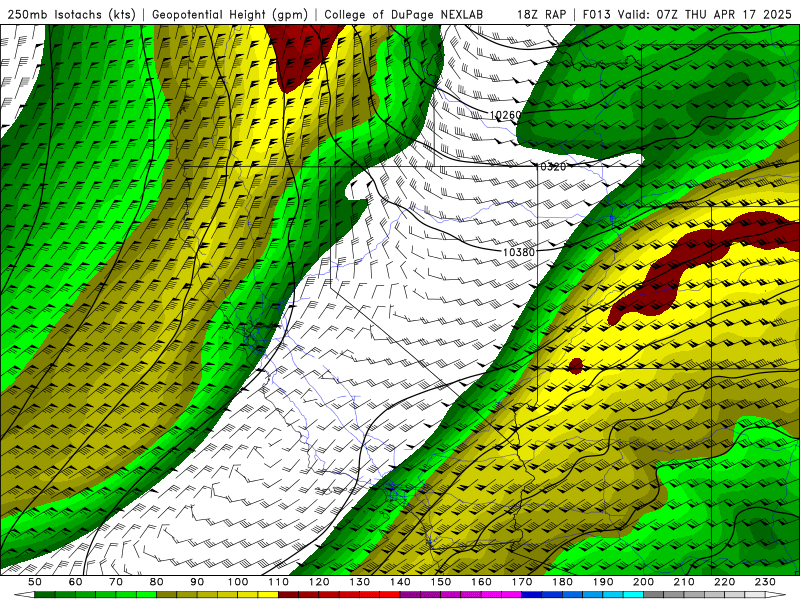Click the 10380 height contour label
Image resolution: width=800 pixels, height=600 pixels.
click(x=518, y=252)
